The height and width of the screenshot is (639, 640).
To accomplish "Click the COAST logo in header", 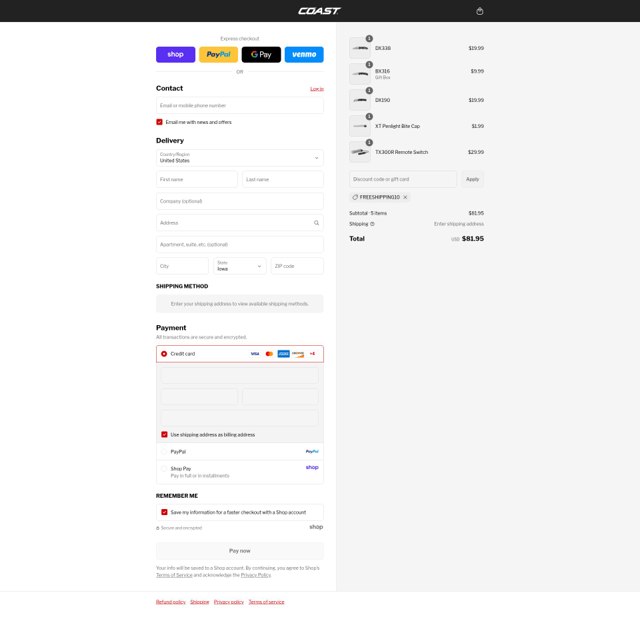I will (319, 11).
